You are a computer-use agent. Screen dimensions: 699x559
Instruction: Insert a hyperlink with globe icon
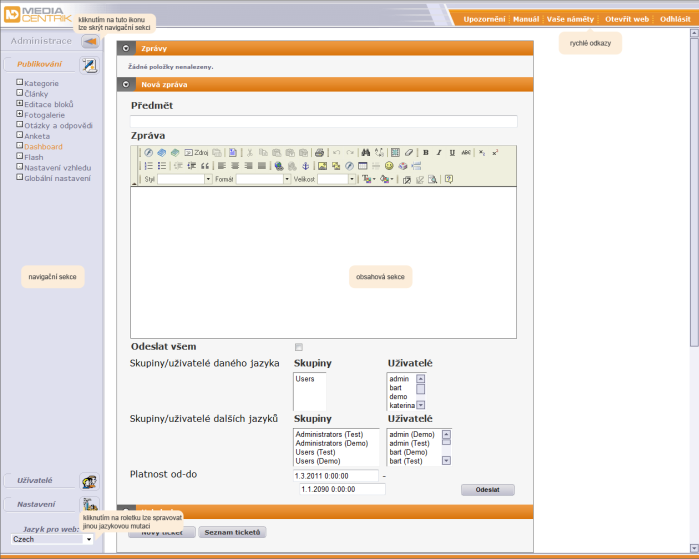pos(279,166)
